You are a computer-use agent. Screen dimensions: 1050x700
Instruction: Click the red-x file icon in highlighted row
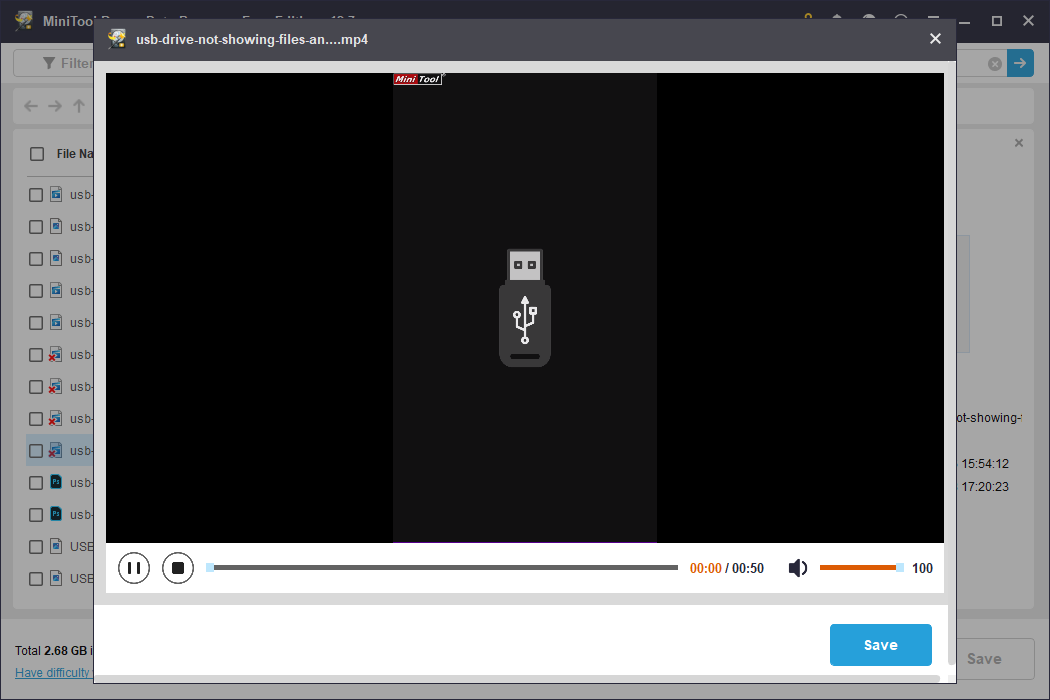tap(56, 450)
